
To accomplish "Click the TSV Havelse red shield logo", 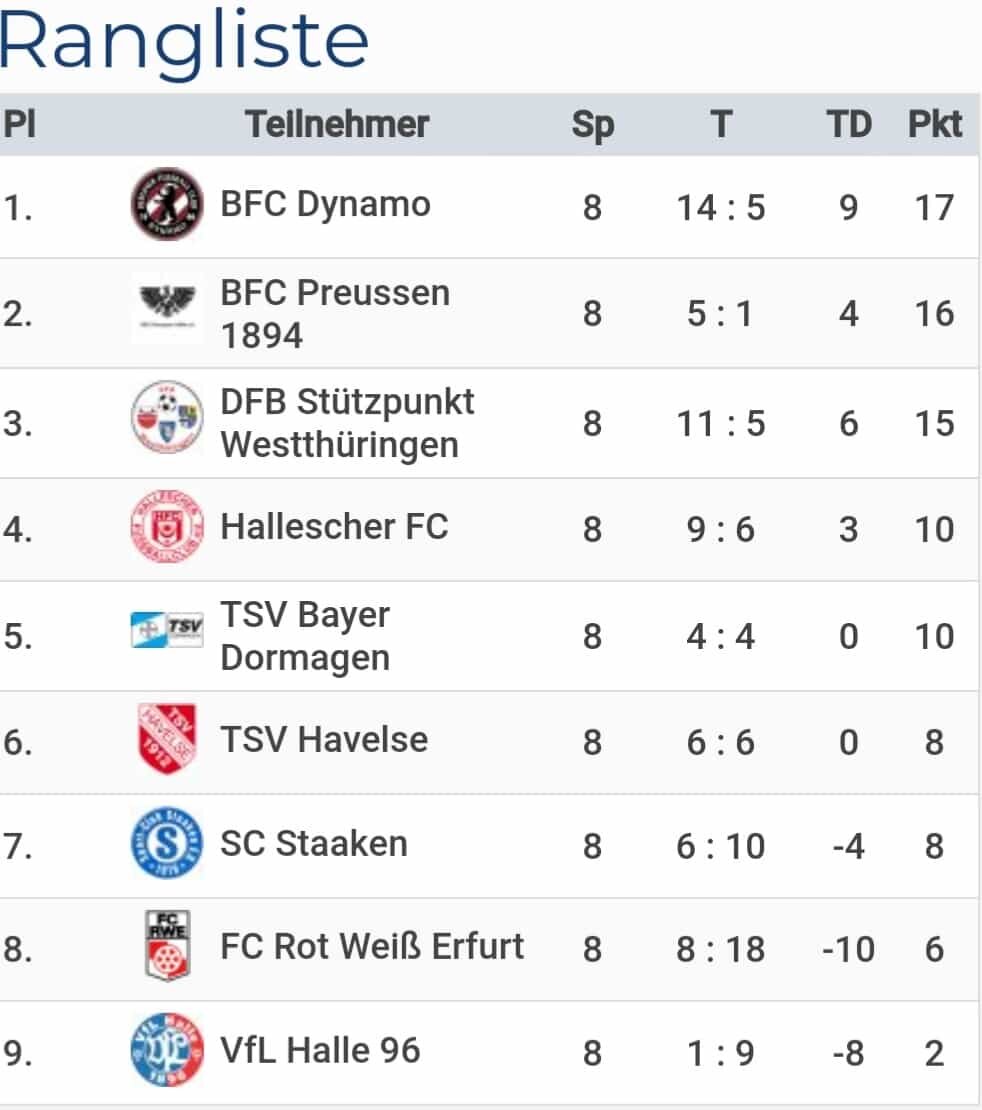I will point(167,738).
